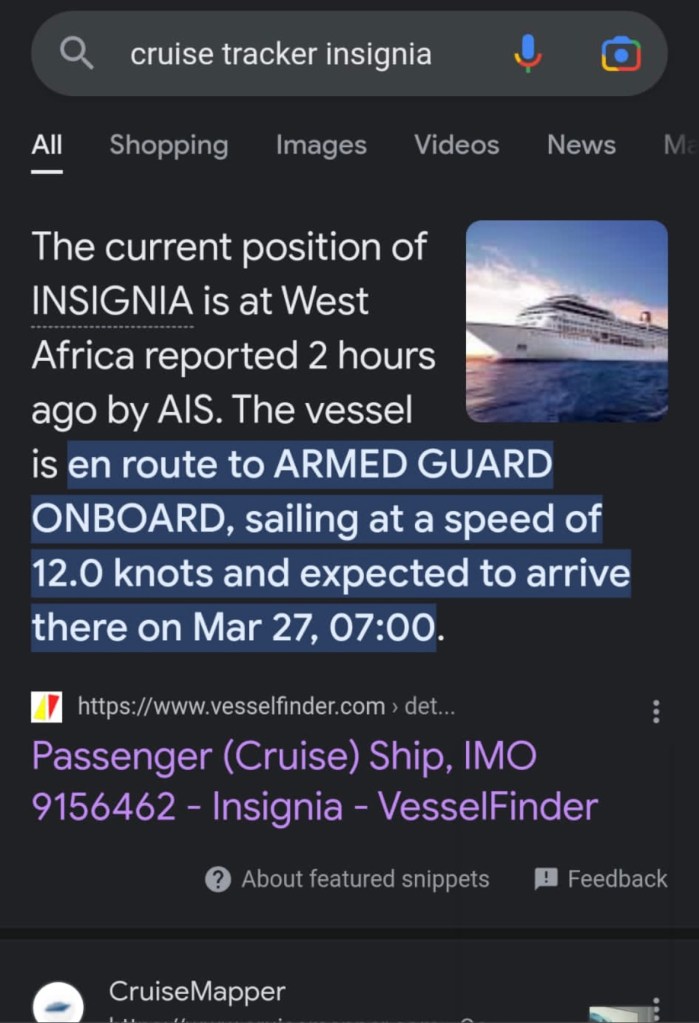
Task: Open the News tab
Action: click(x=581, y=145)
